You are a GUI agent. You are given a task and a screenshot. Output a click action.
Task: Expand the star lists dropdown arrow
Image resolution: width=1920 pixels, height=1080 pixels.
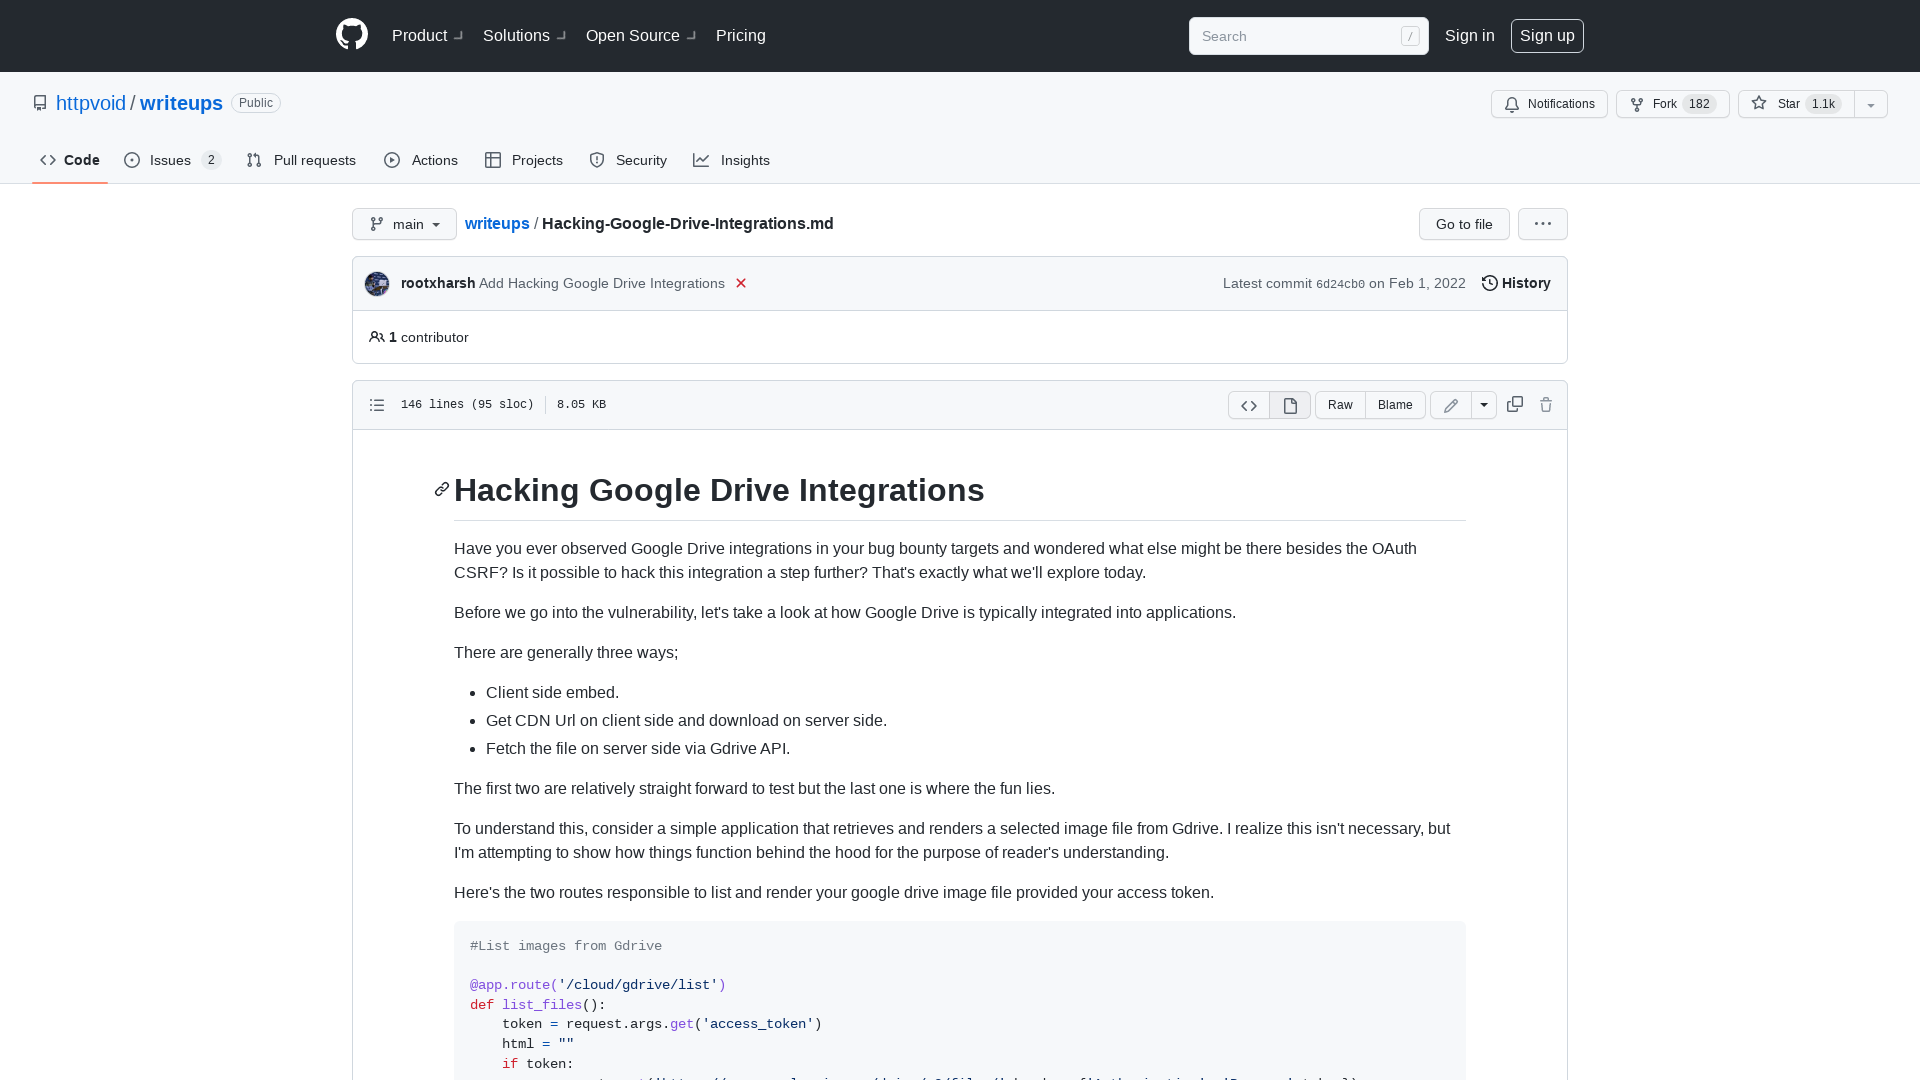click(1871, 104)
